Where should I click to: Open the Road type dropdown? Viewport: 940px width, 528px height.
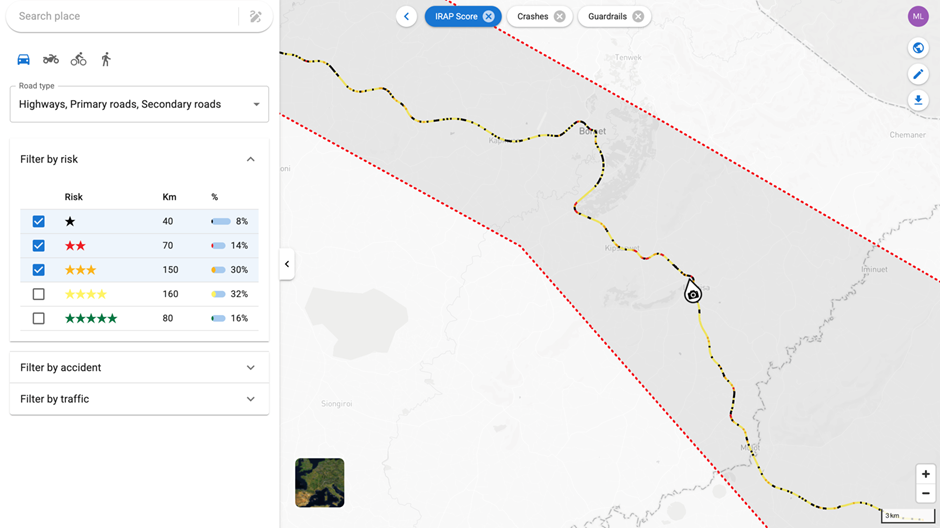tap(139, 104)
